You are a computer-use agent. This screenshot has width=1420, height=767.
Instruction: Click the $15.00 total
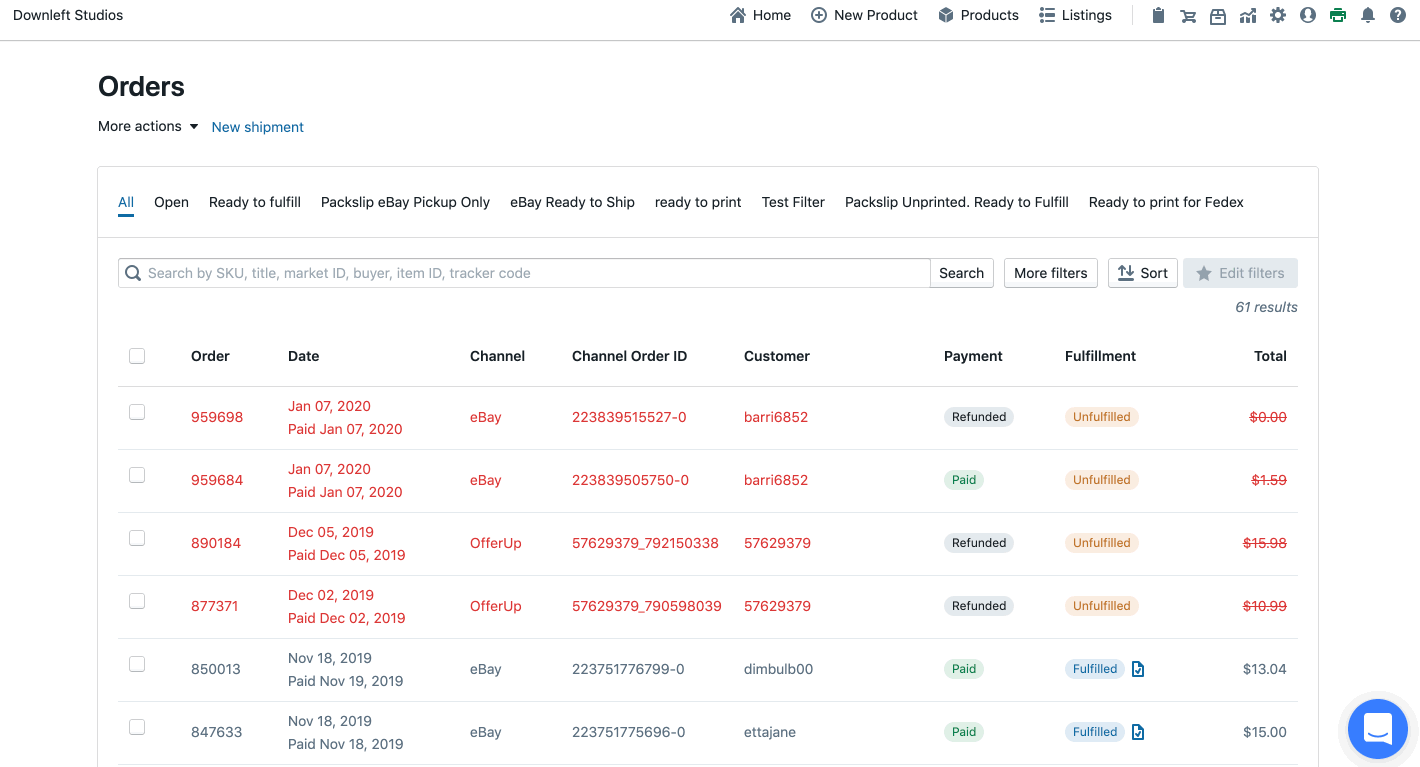1265,732
